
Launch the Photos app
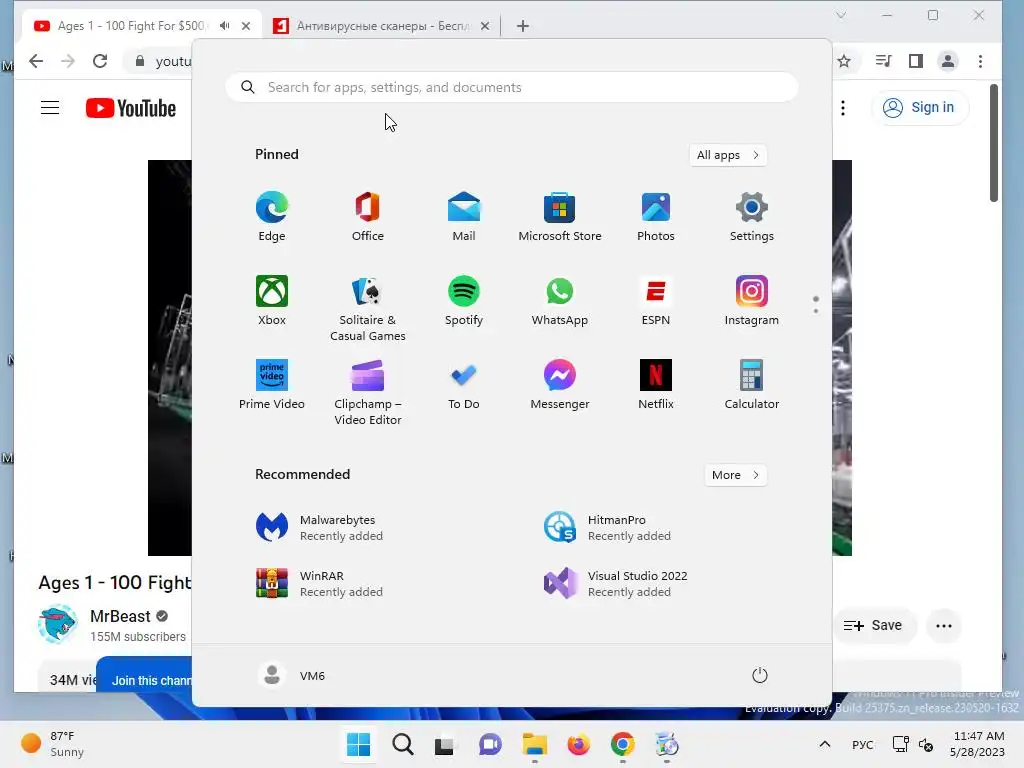656,216
